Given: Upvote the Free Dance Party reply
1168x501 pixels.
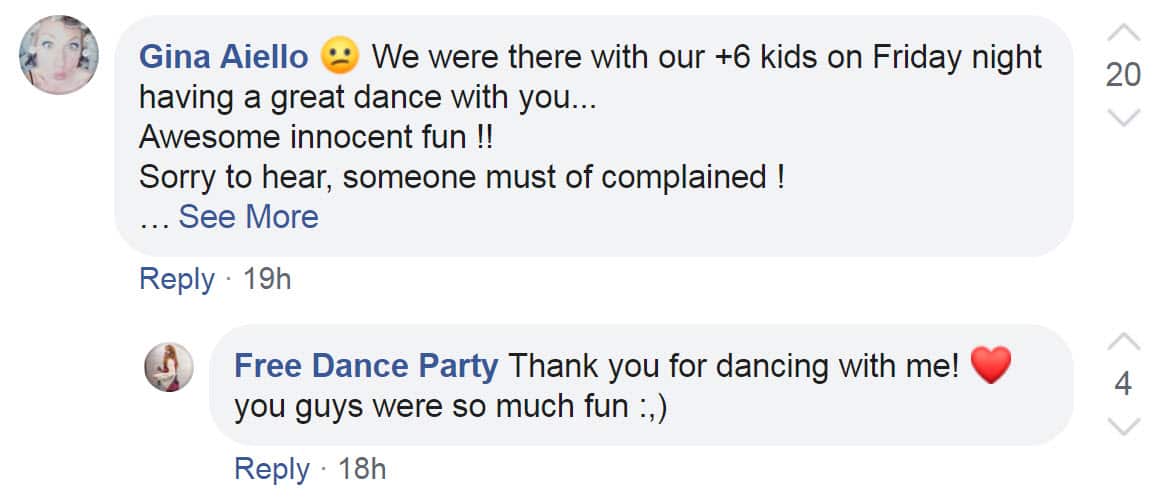Looking at the screenshot, I should point(1124,342).
